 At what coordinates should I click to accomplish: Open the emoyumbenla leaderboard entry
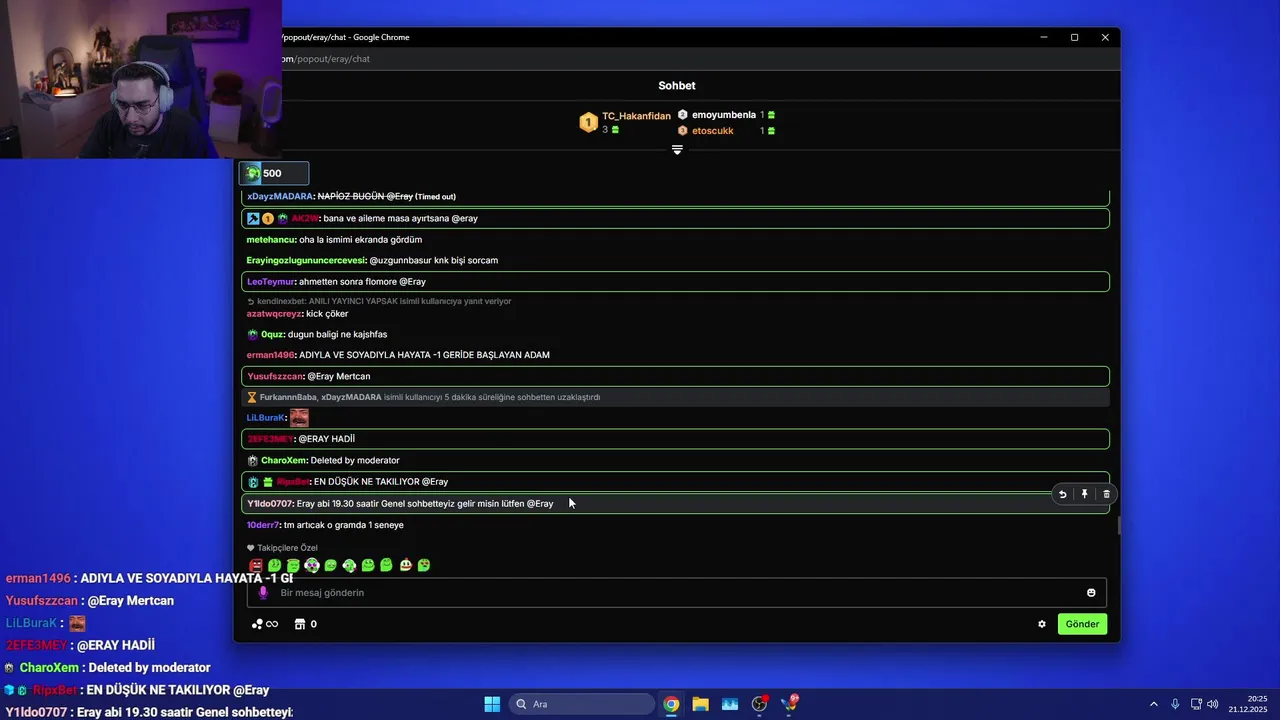(x=726, y=115)
